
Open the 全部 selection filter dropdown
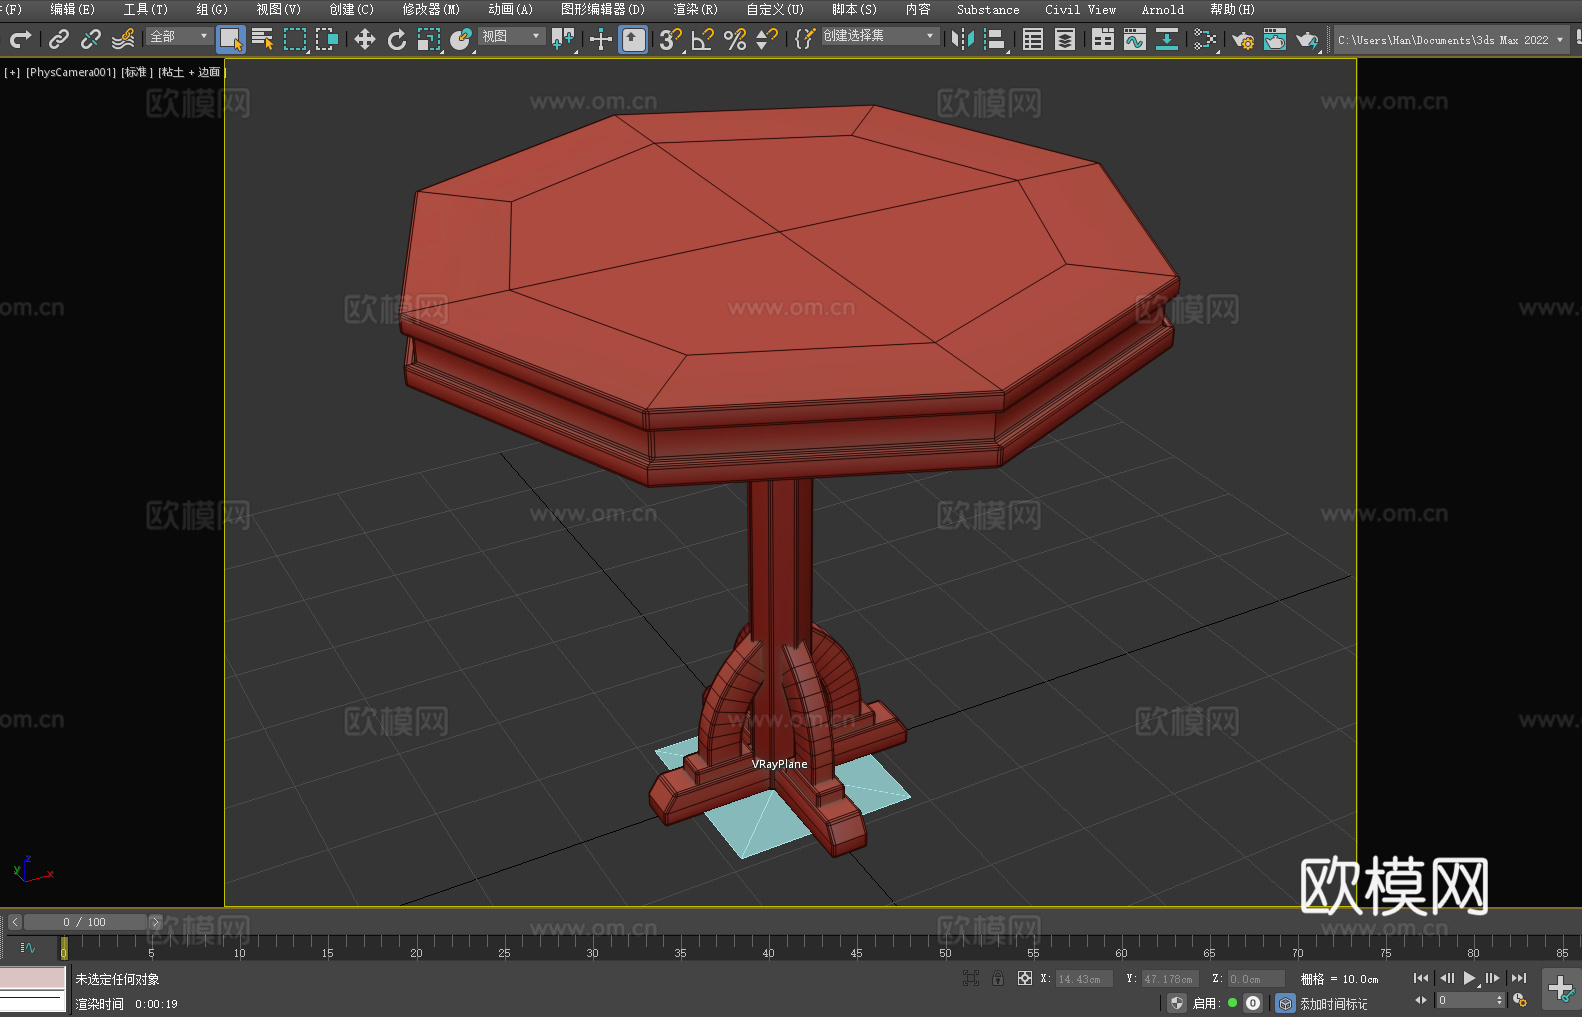coord(179,36)
